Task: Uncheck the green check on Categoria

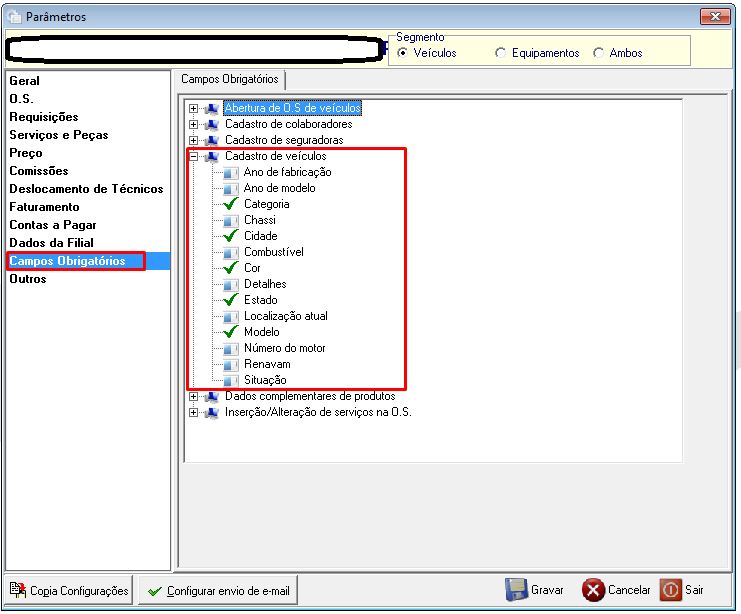Action: coord(231,204)
